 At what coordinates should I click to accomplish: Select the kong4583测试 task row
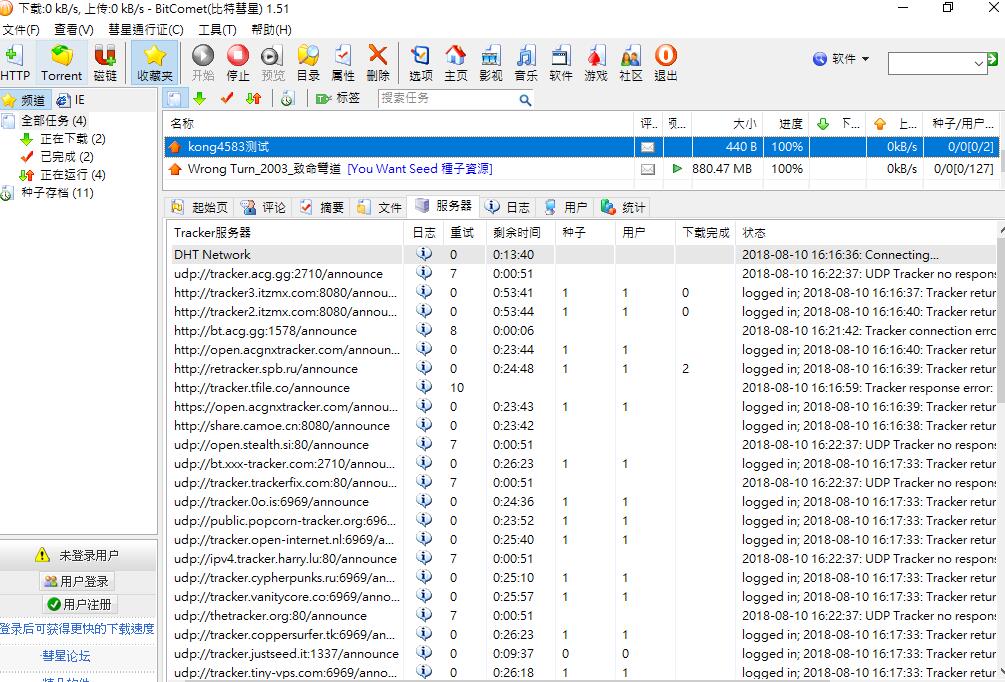[582, 147]
